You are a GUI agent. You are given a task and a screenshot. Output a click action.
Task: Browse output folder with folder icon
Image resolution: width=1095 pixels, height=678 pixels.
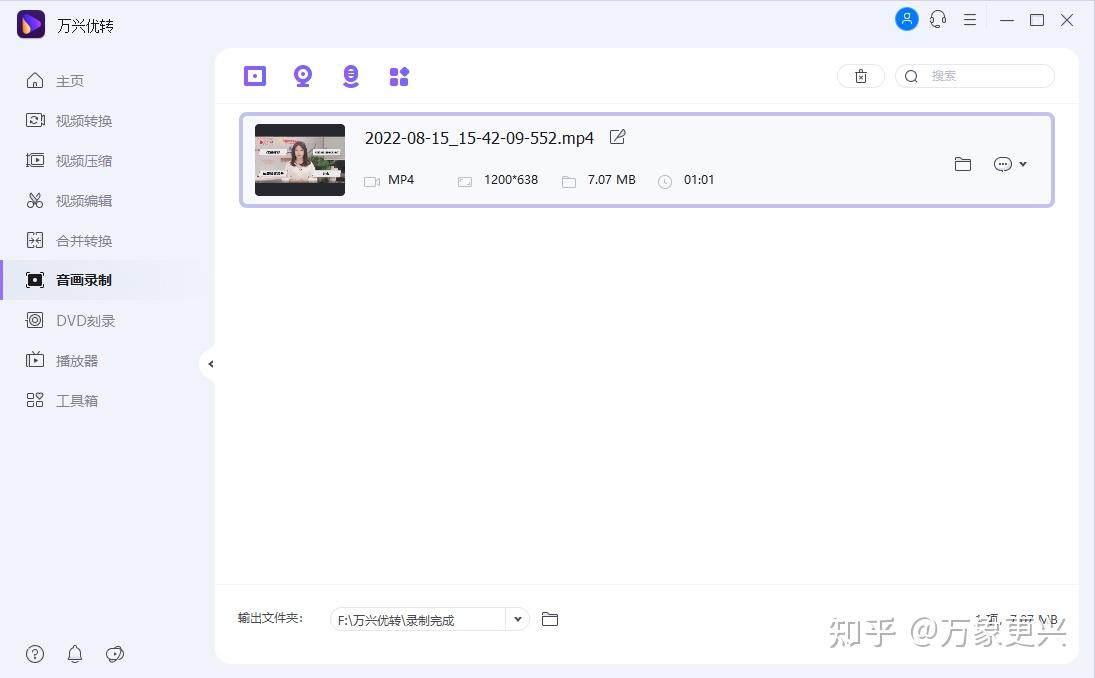coord(550,619)
